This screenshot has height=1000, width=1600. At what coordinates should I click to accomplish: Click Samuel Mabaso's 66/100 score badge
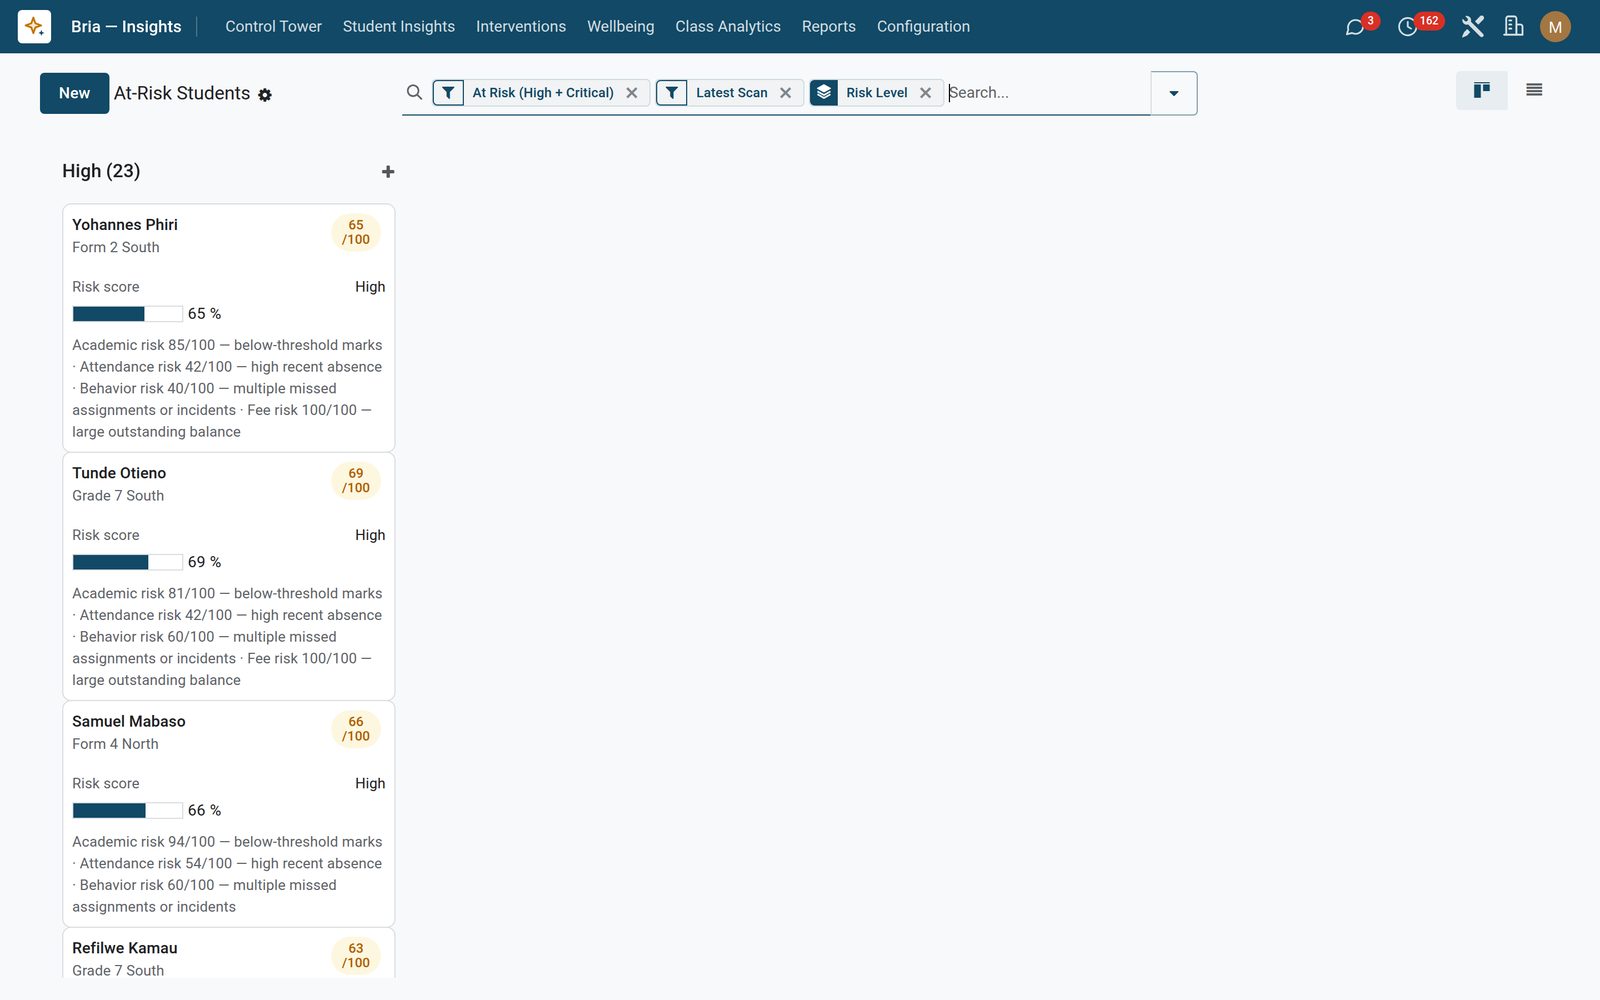[356, 729]
